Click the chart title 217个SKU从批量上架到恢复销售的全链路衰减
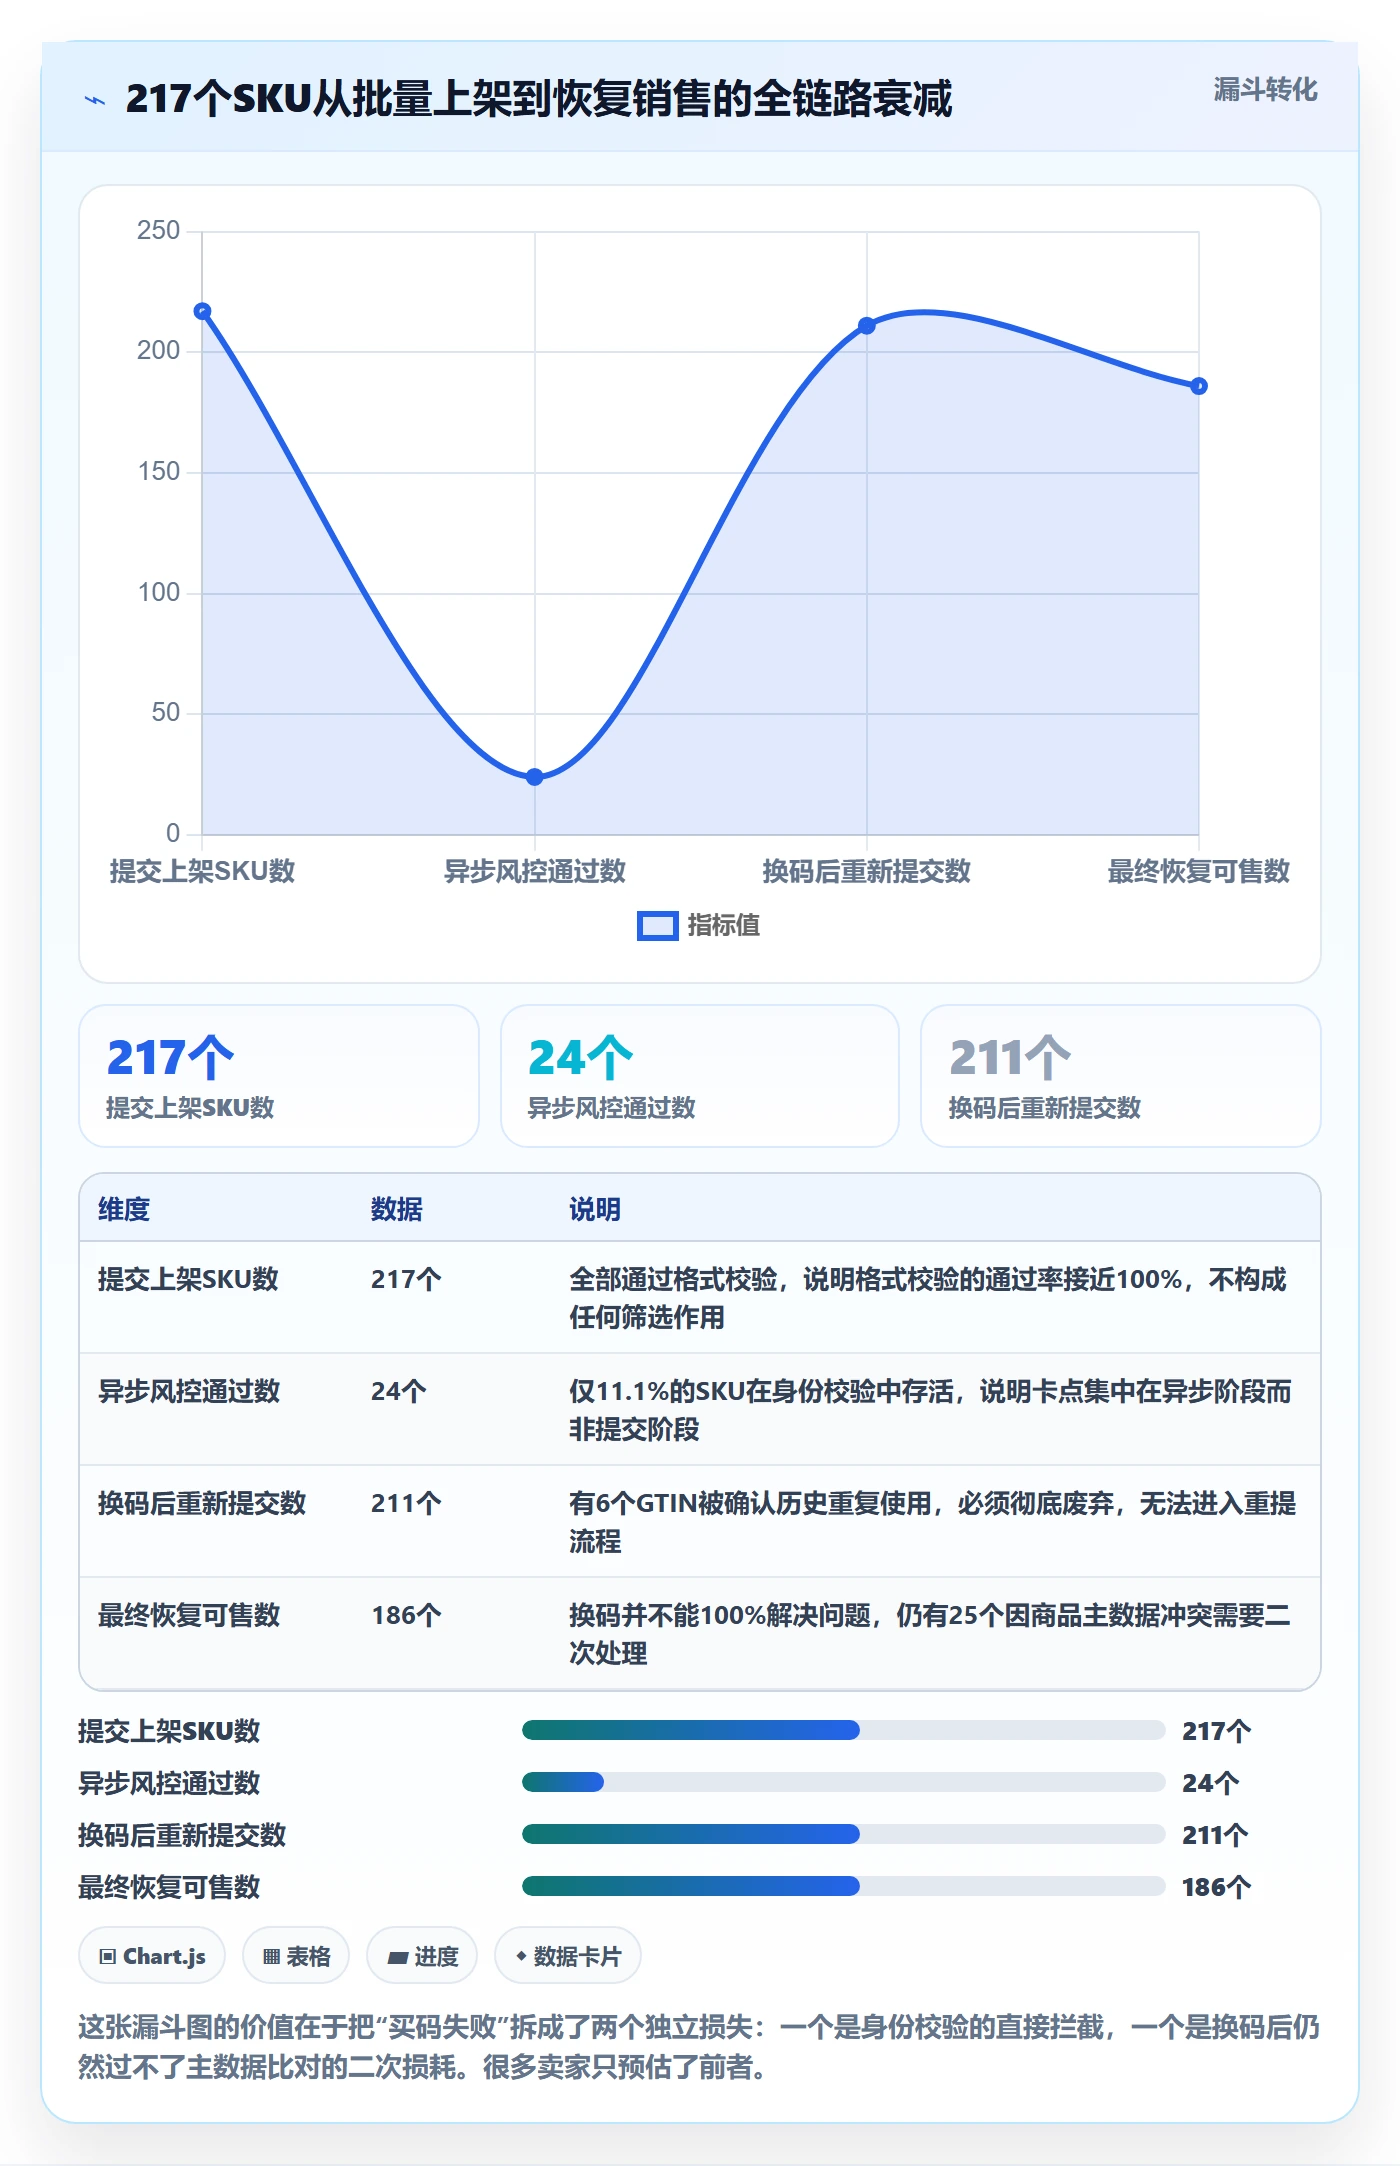 coord(539,99)
